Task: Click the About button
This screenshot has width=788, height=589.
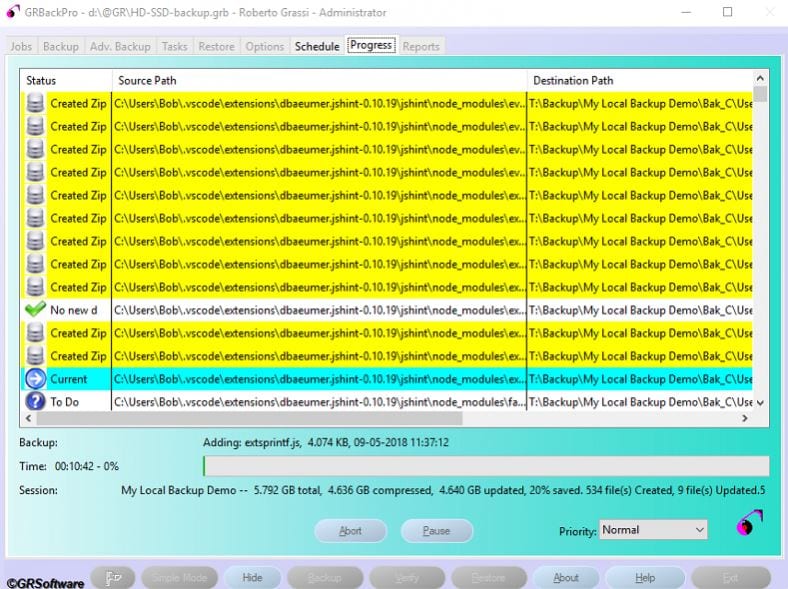Action: tap(566, 577)
